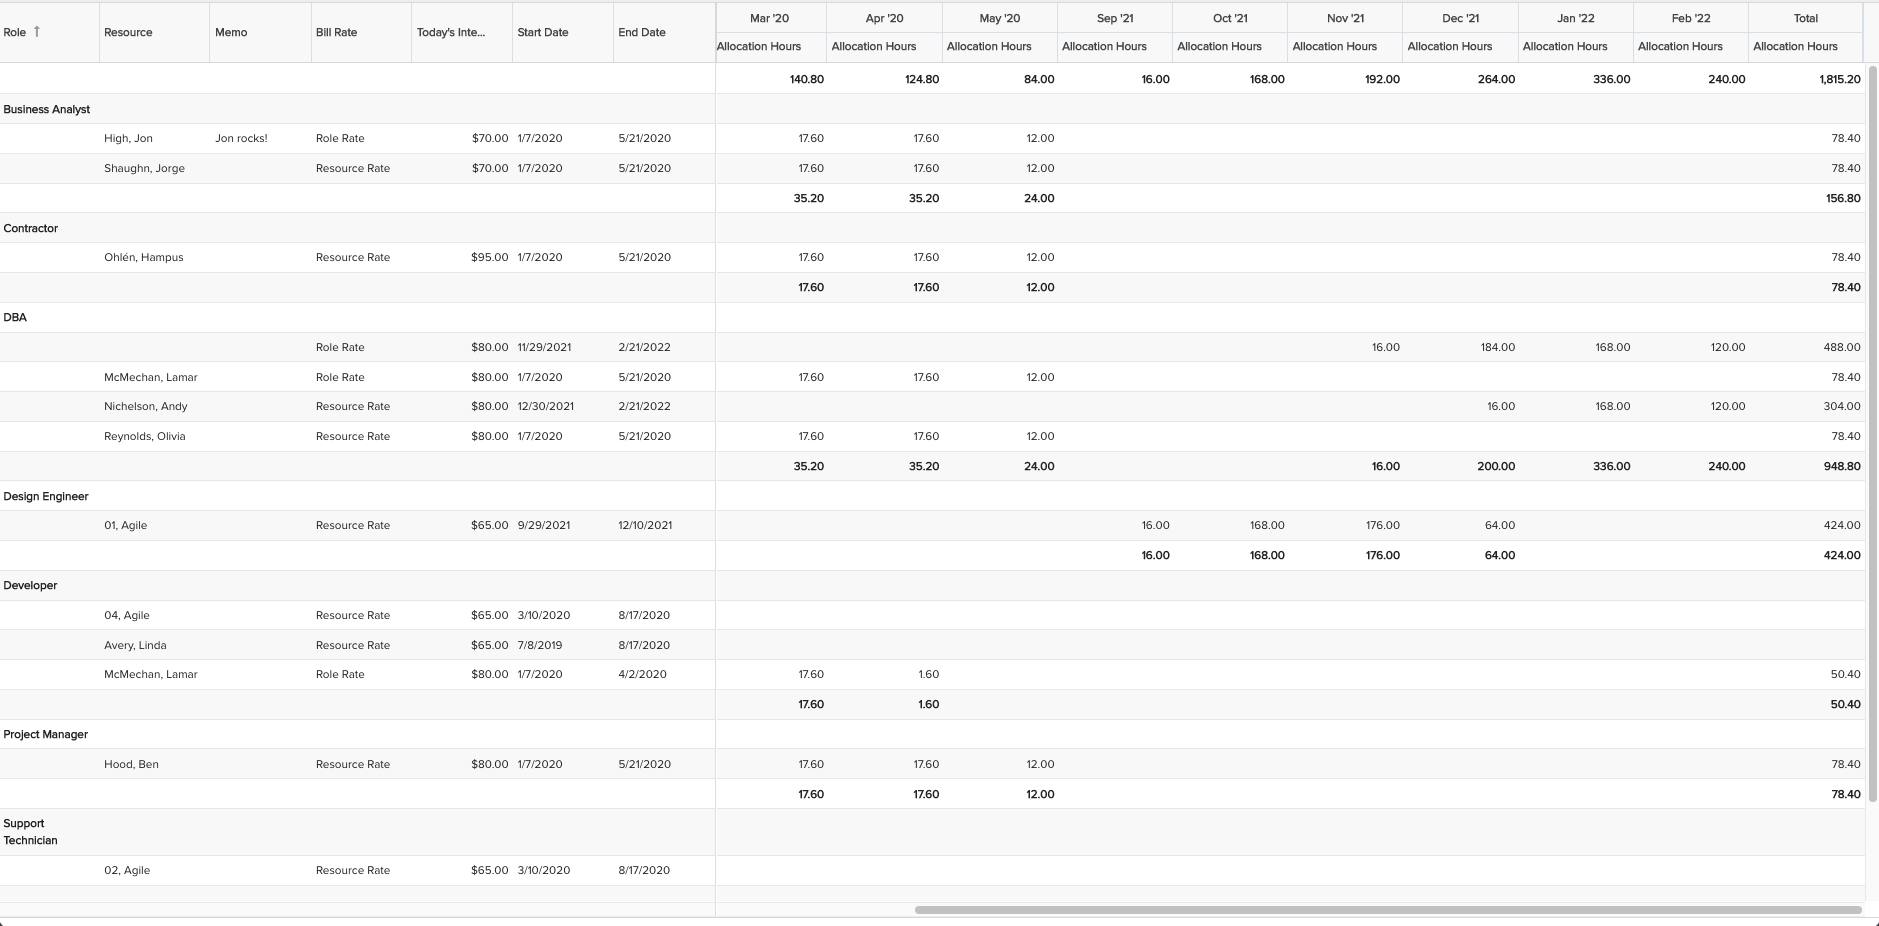Click the 488.00 total for unnamed DBA
The width and height of the screenshot is (1879, 926).
[x=1842, y=347]
